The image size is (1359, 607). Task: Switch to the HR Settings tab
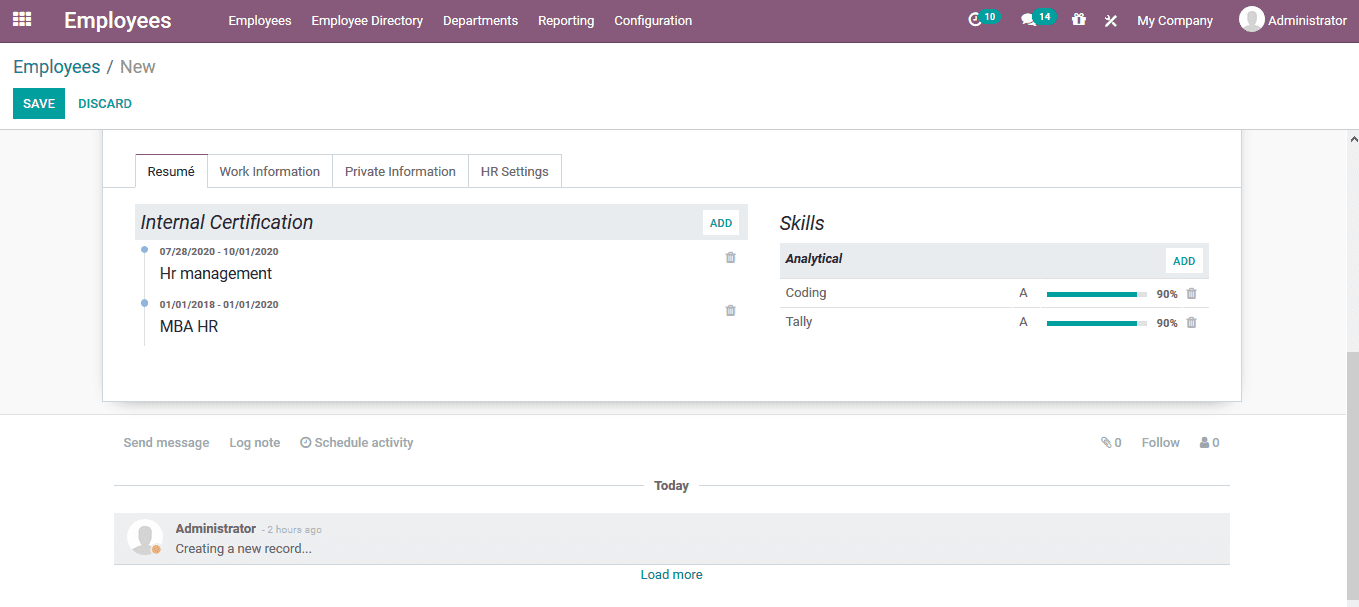514,171
